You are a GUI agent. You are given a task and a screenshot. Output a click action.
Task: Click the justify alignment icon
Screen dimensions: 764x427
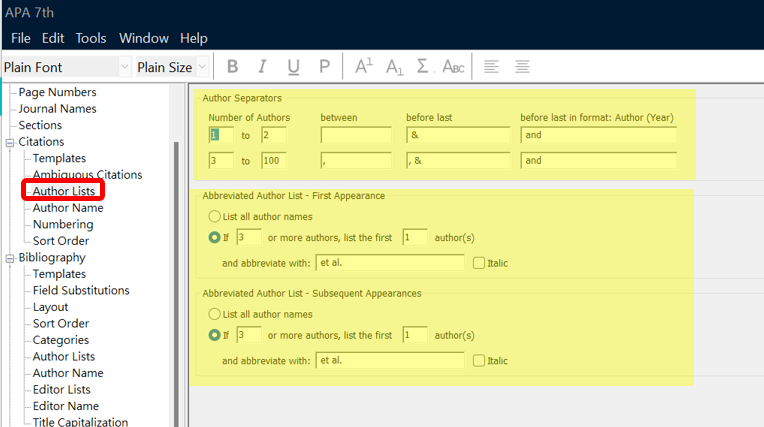(x=522, y=66)
